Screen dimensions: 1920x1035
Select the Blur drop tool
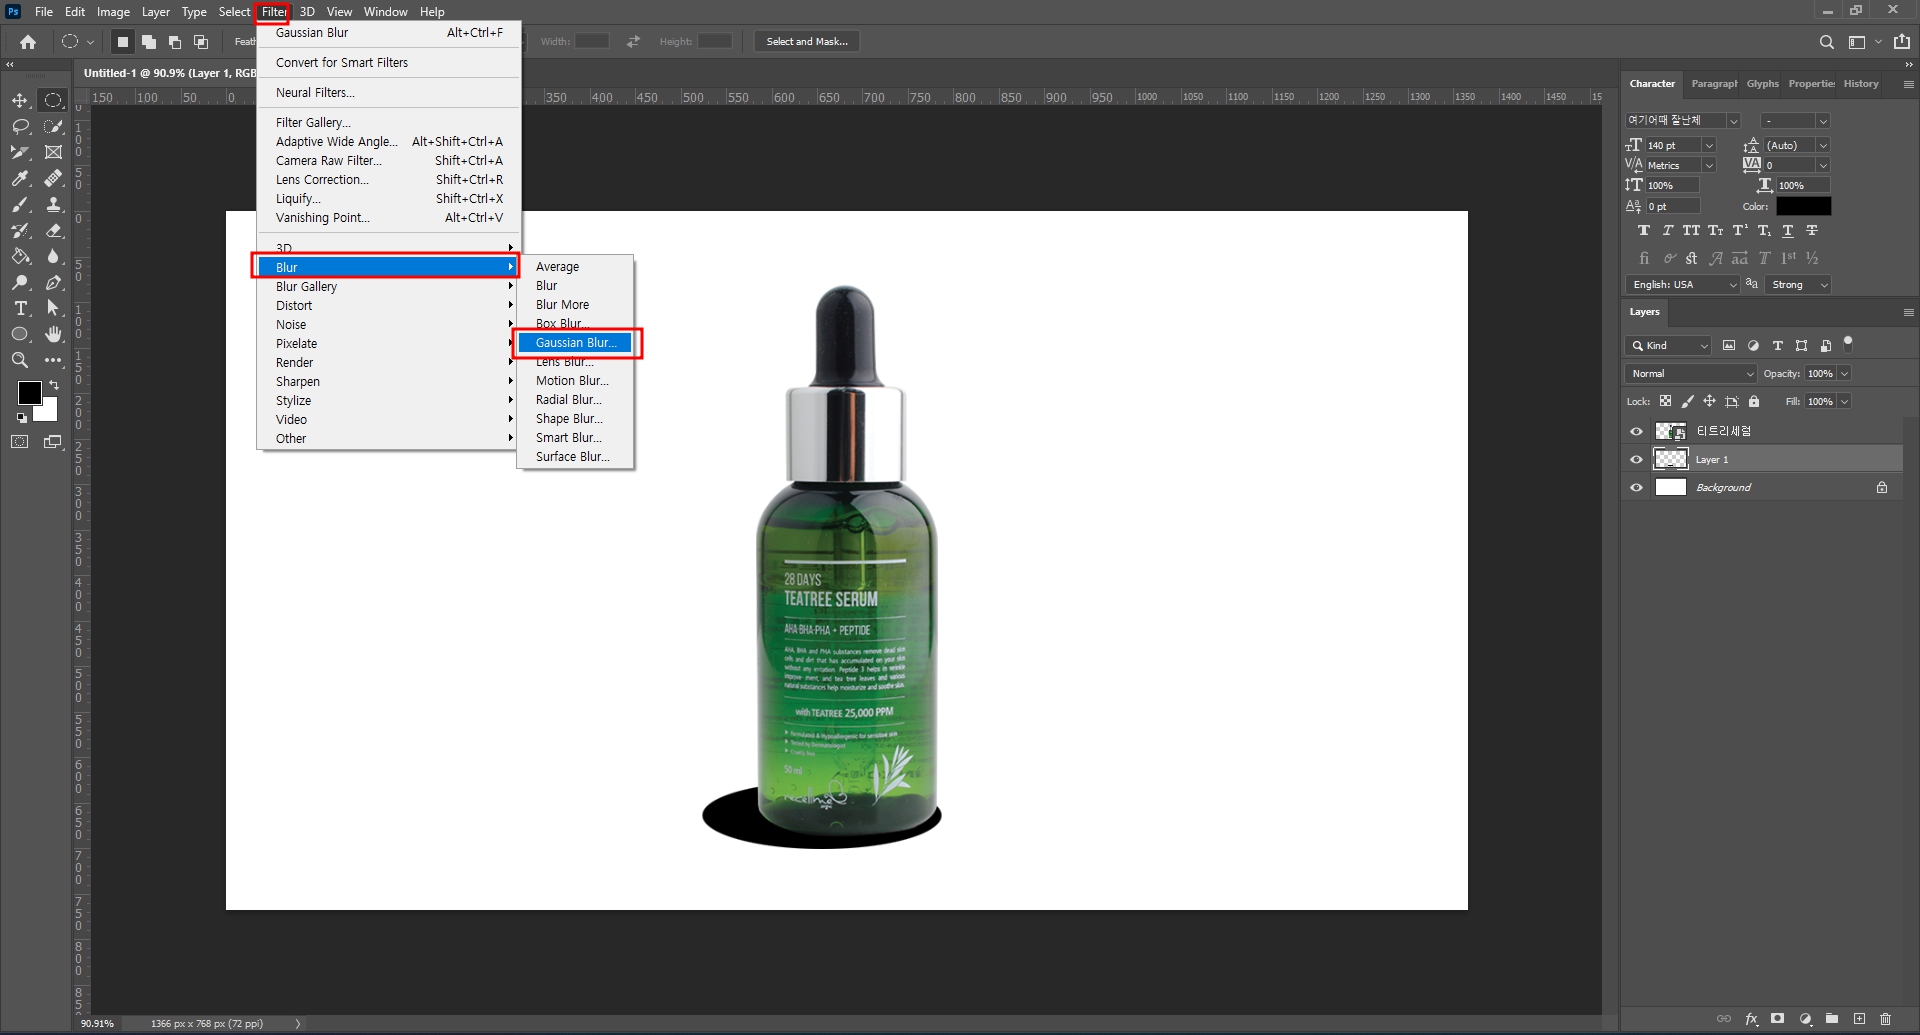pos(53,256)
